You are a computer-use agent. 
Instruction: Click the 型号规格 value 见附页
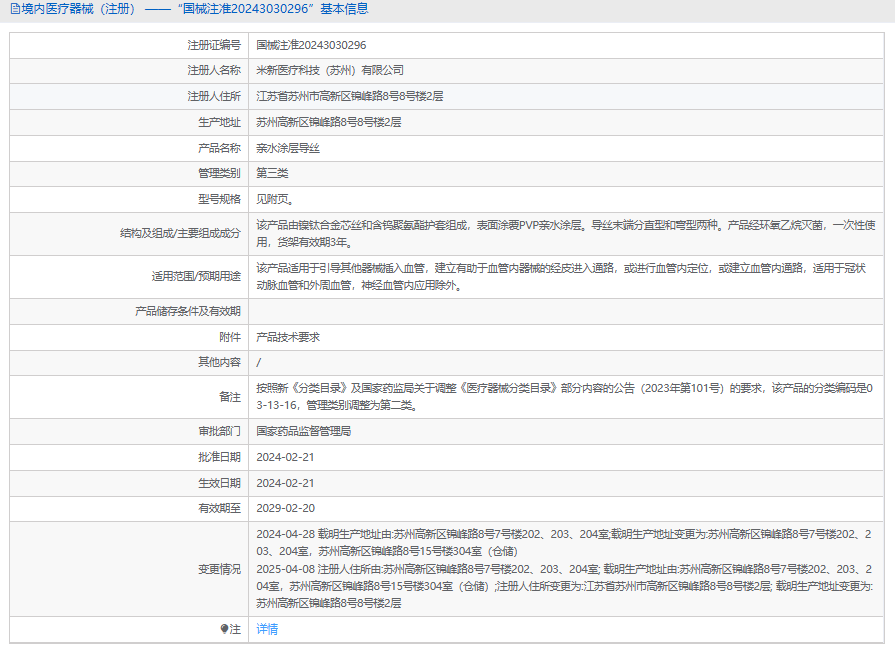(x=272, y=199)
